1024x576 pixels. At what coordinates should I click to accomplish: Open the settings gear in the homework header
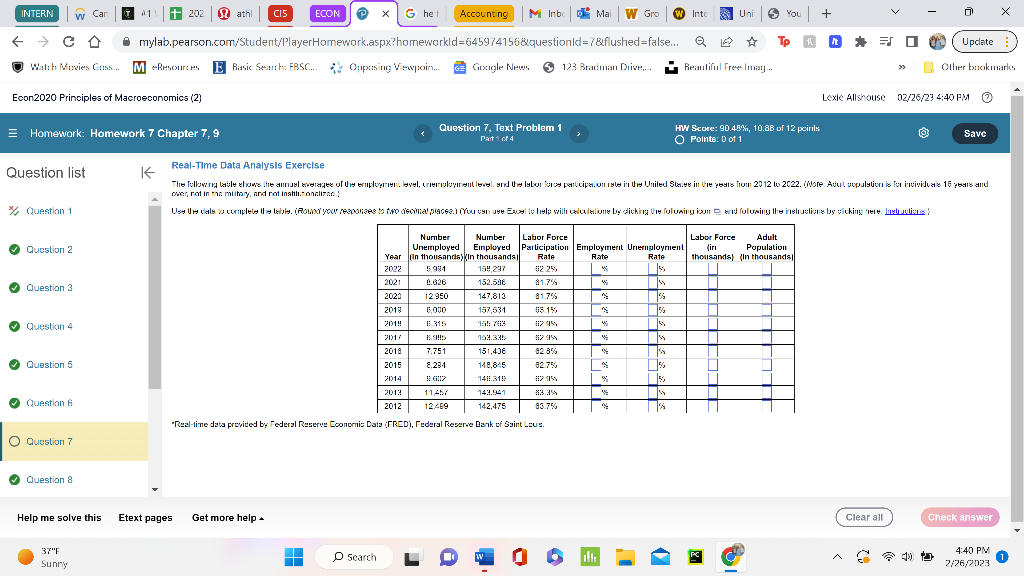pyautogui.click(x=923, y=132)
